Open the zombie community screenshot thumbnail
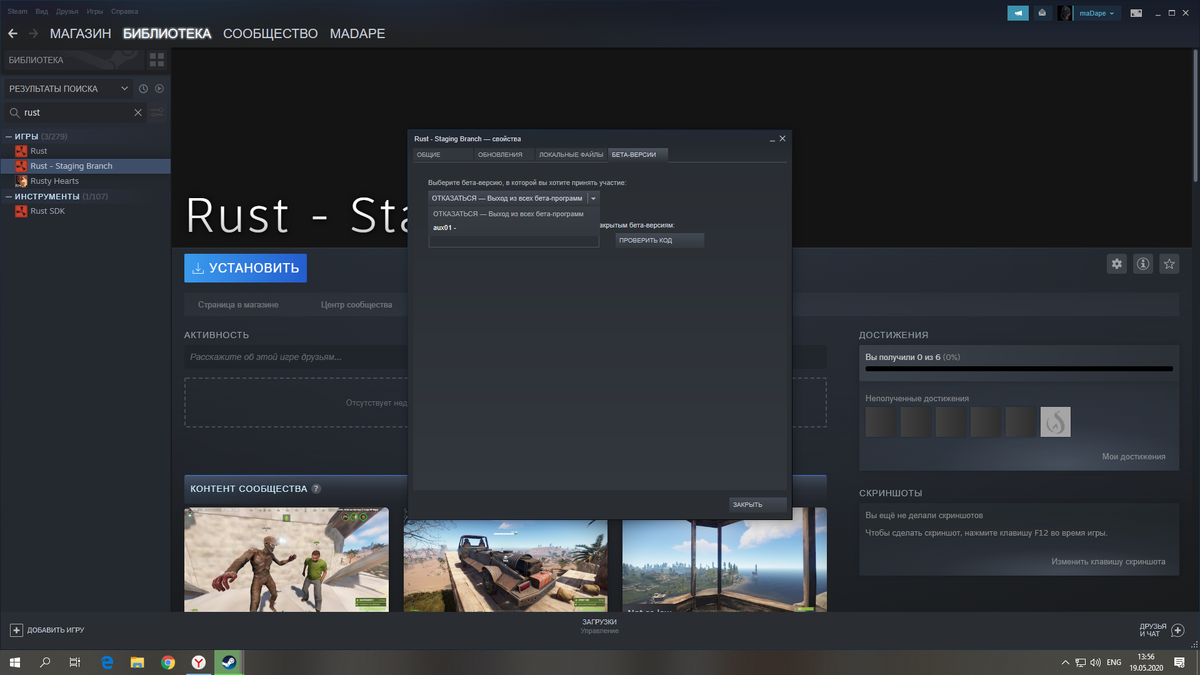This screenshot has height=675, width=1200. click(x=286, y=559)
